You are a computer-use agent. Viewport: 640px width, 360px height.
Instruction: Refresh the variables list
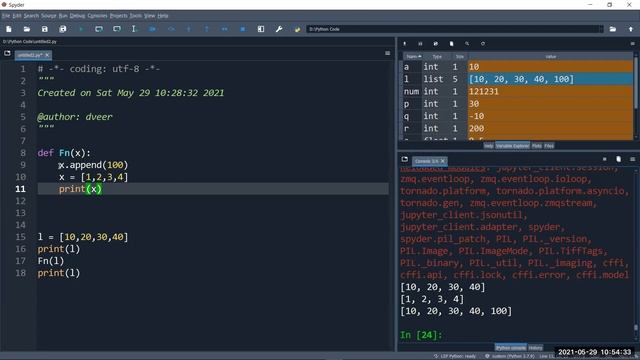tap(482, 44)
